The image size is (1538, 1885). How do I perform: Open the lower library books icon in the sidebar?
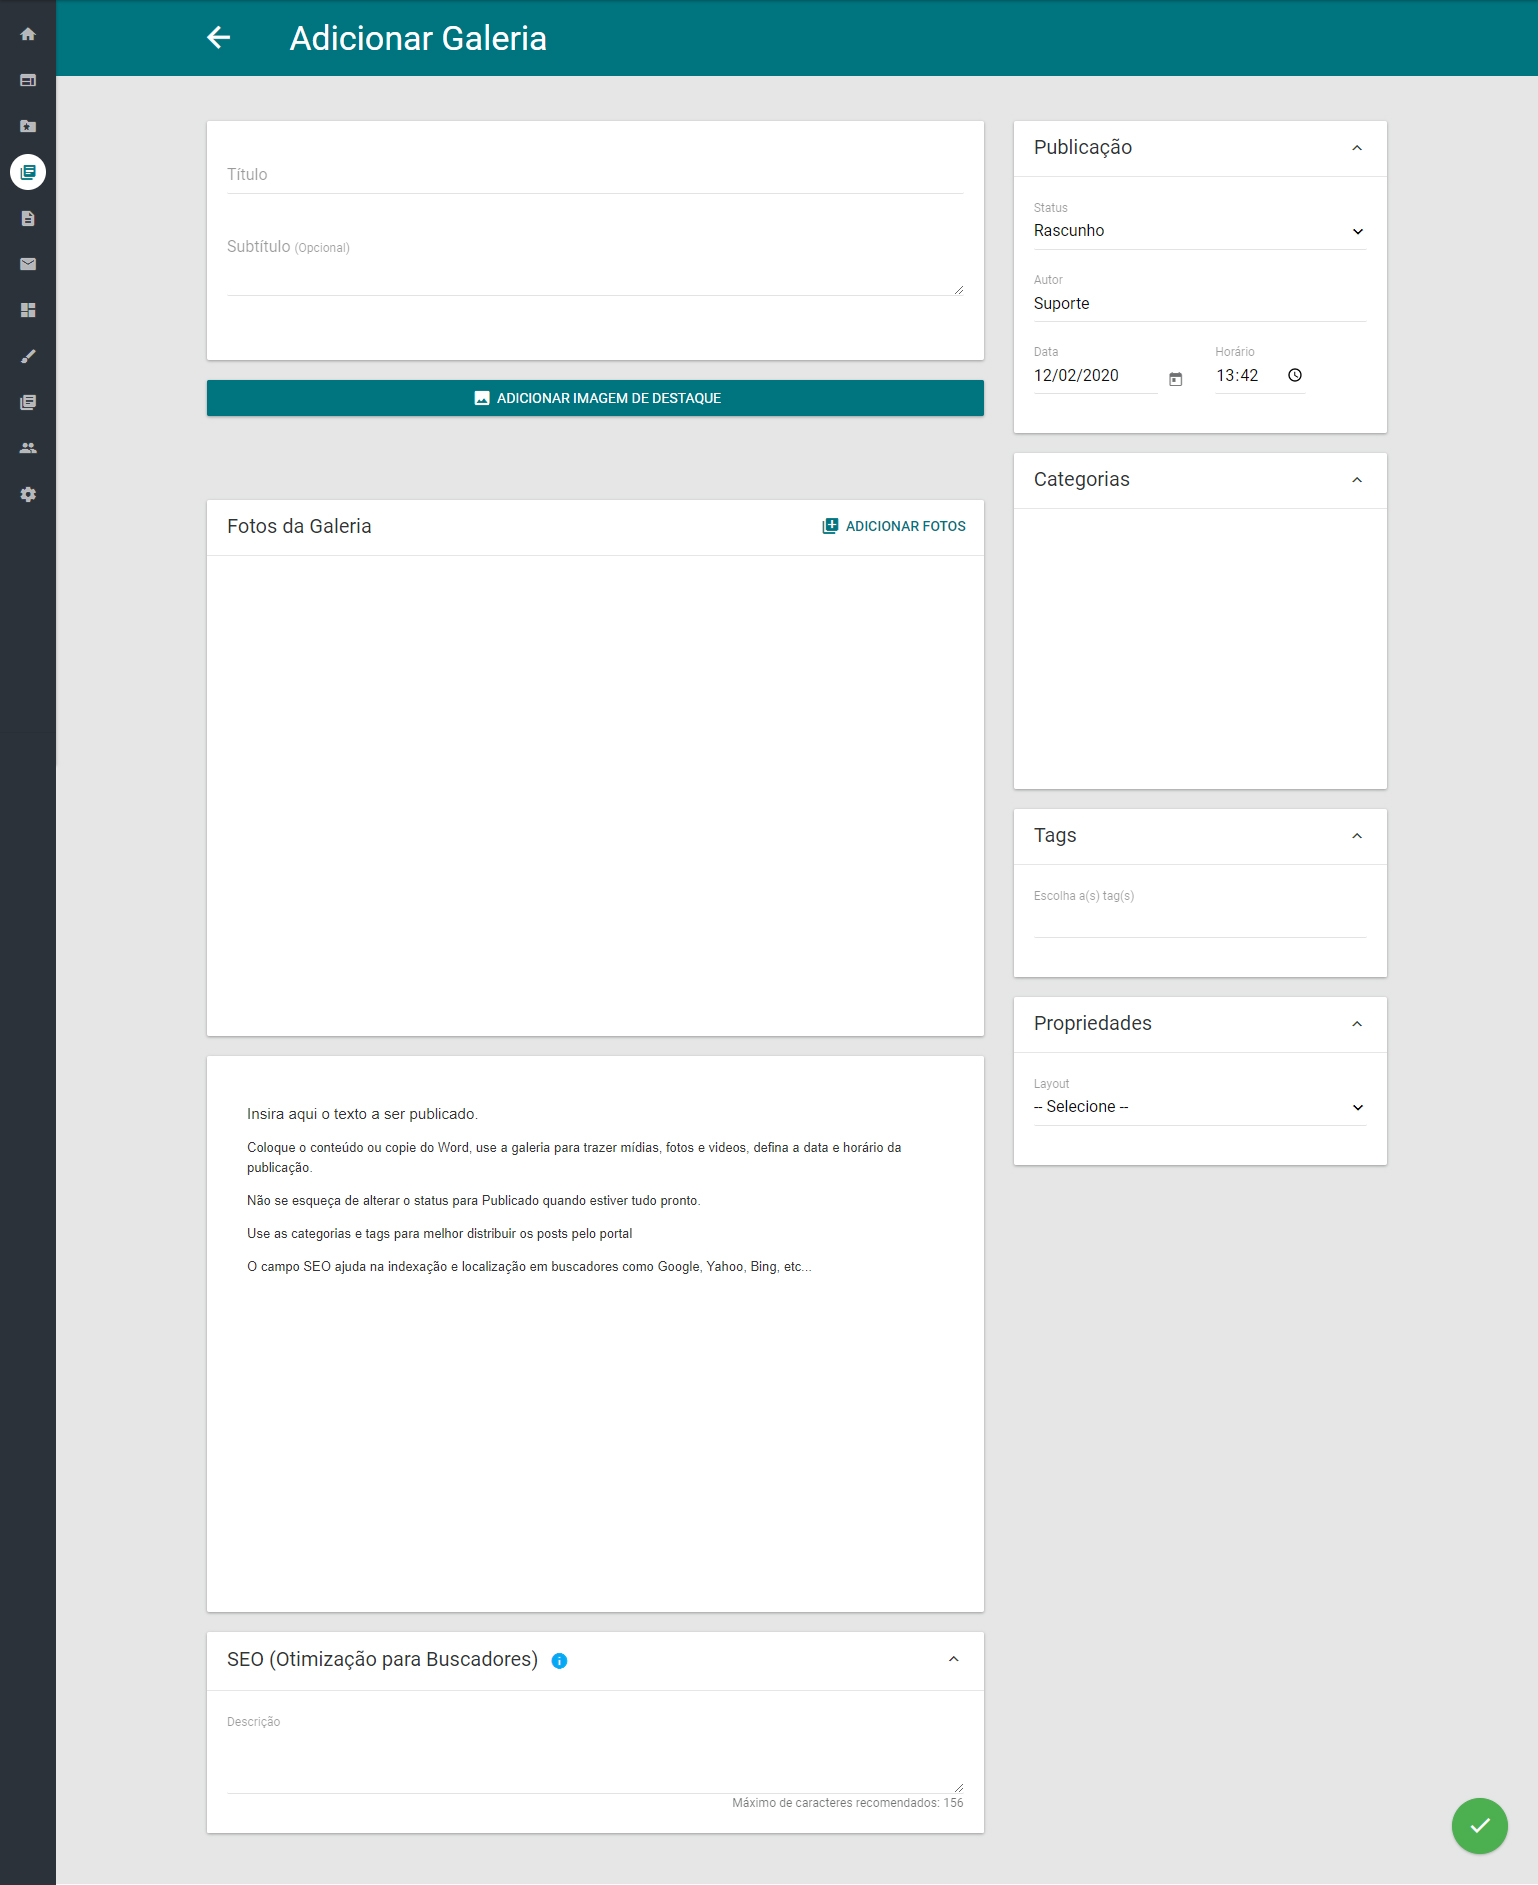click(28, 402)
